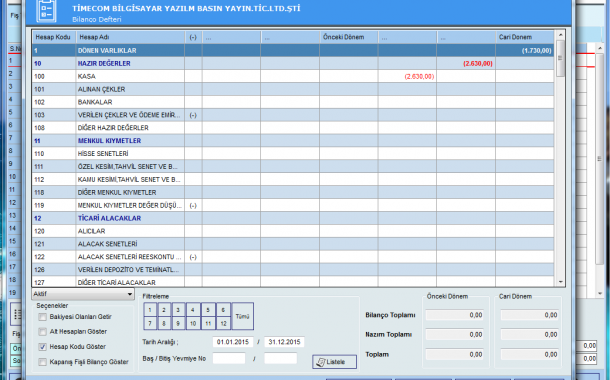Click Bilanço Toplamı Cari Dönem field
The image size is (610, 380).
click(x=529, y=315)
